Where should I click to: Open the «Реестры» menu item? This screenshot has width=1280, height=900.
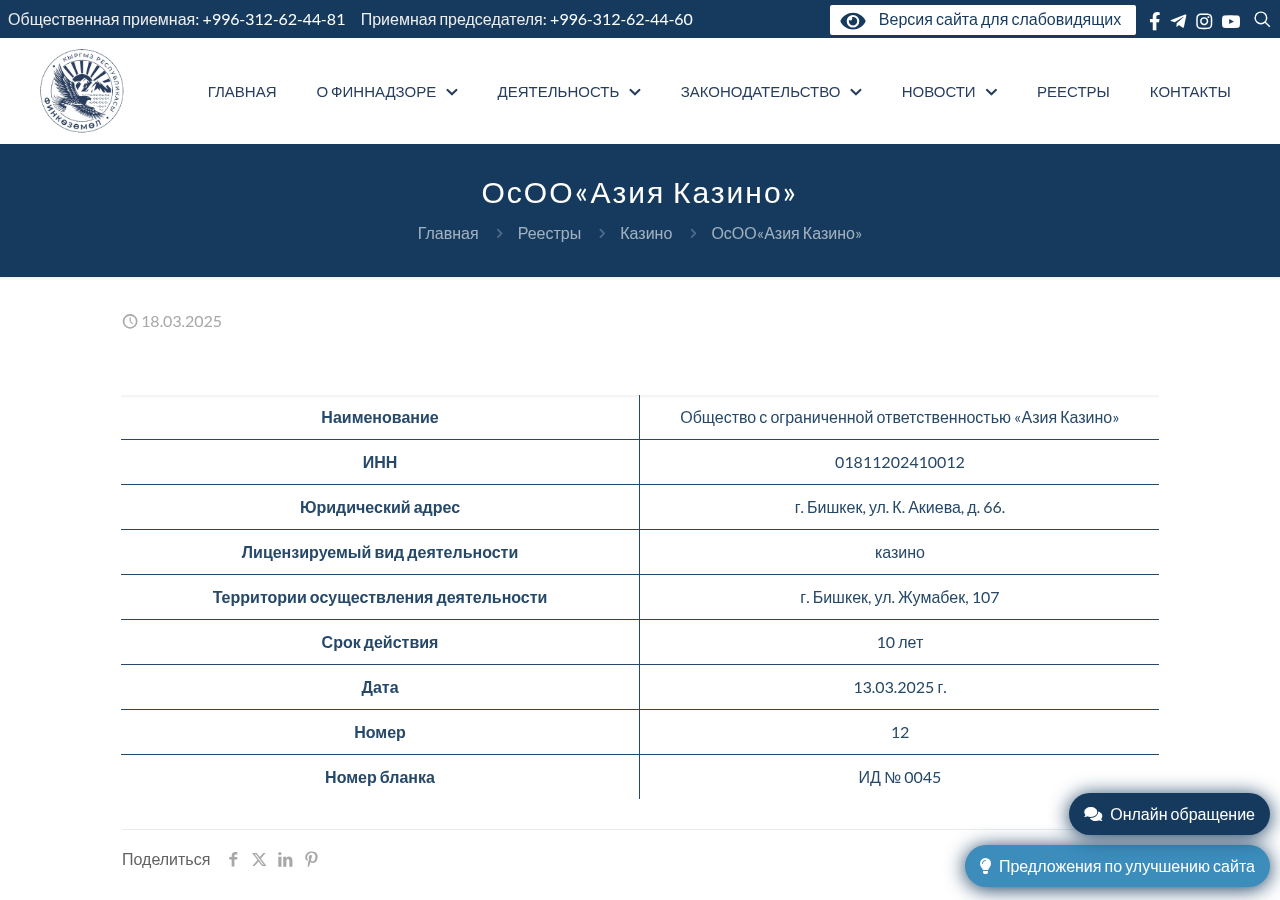pyautogui.click(x=1073, y=92)
